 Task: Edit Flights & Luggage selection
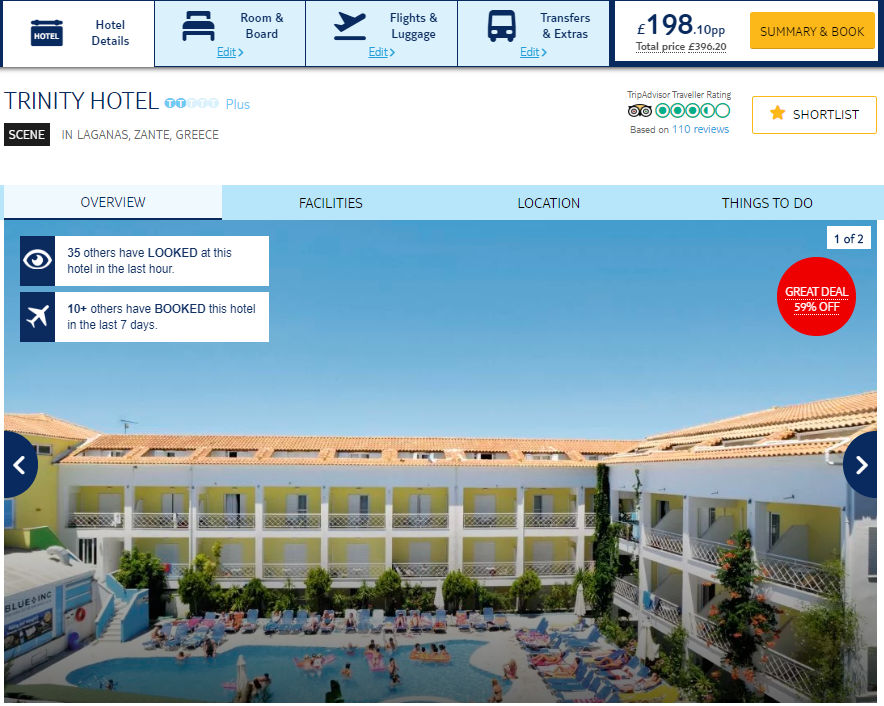coord(382,52)
